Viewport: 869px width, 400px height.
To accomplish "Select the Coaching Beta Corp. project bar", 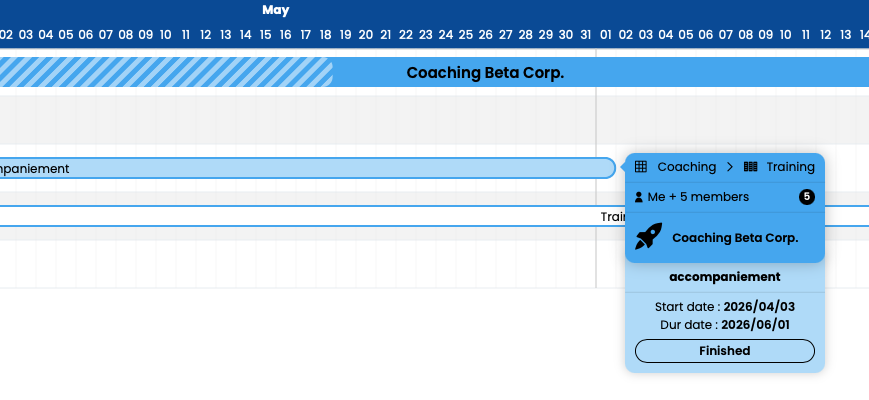I will [x=434, y=72].
